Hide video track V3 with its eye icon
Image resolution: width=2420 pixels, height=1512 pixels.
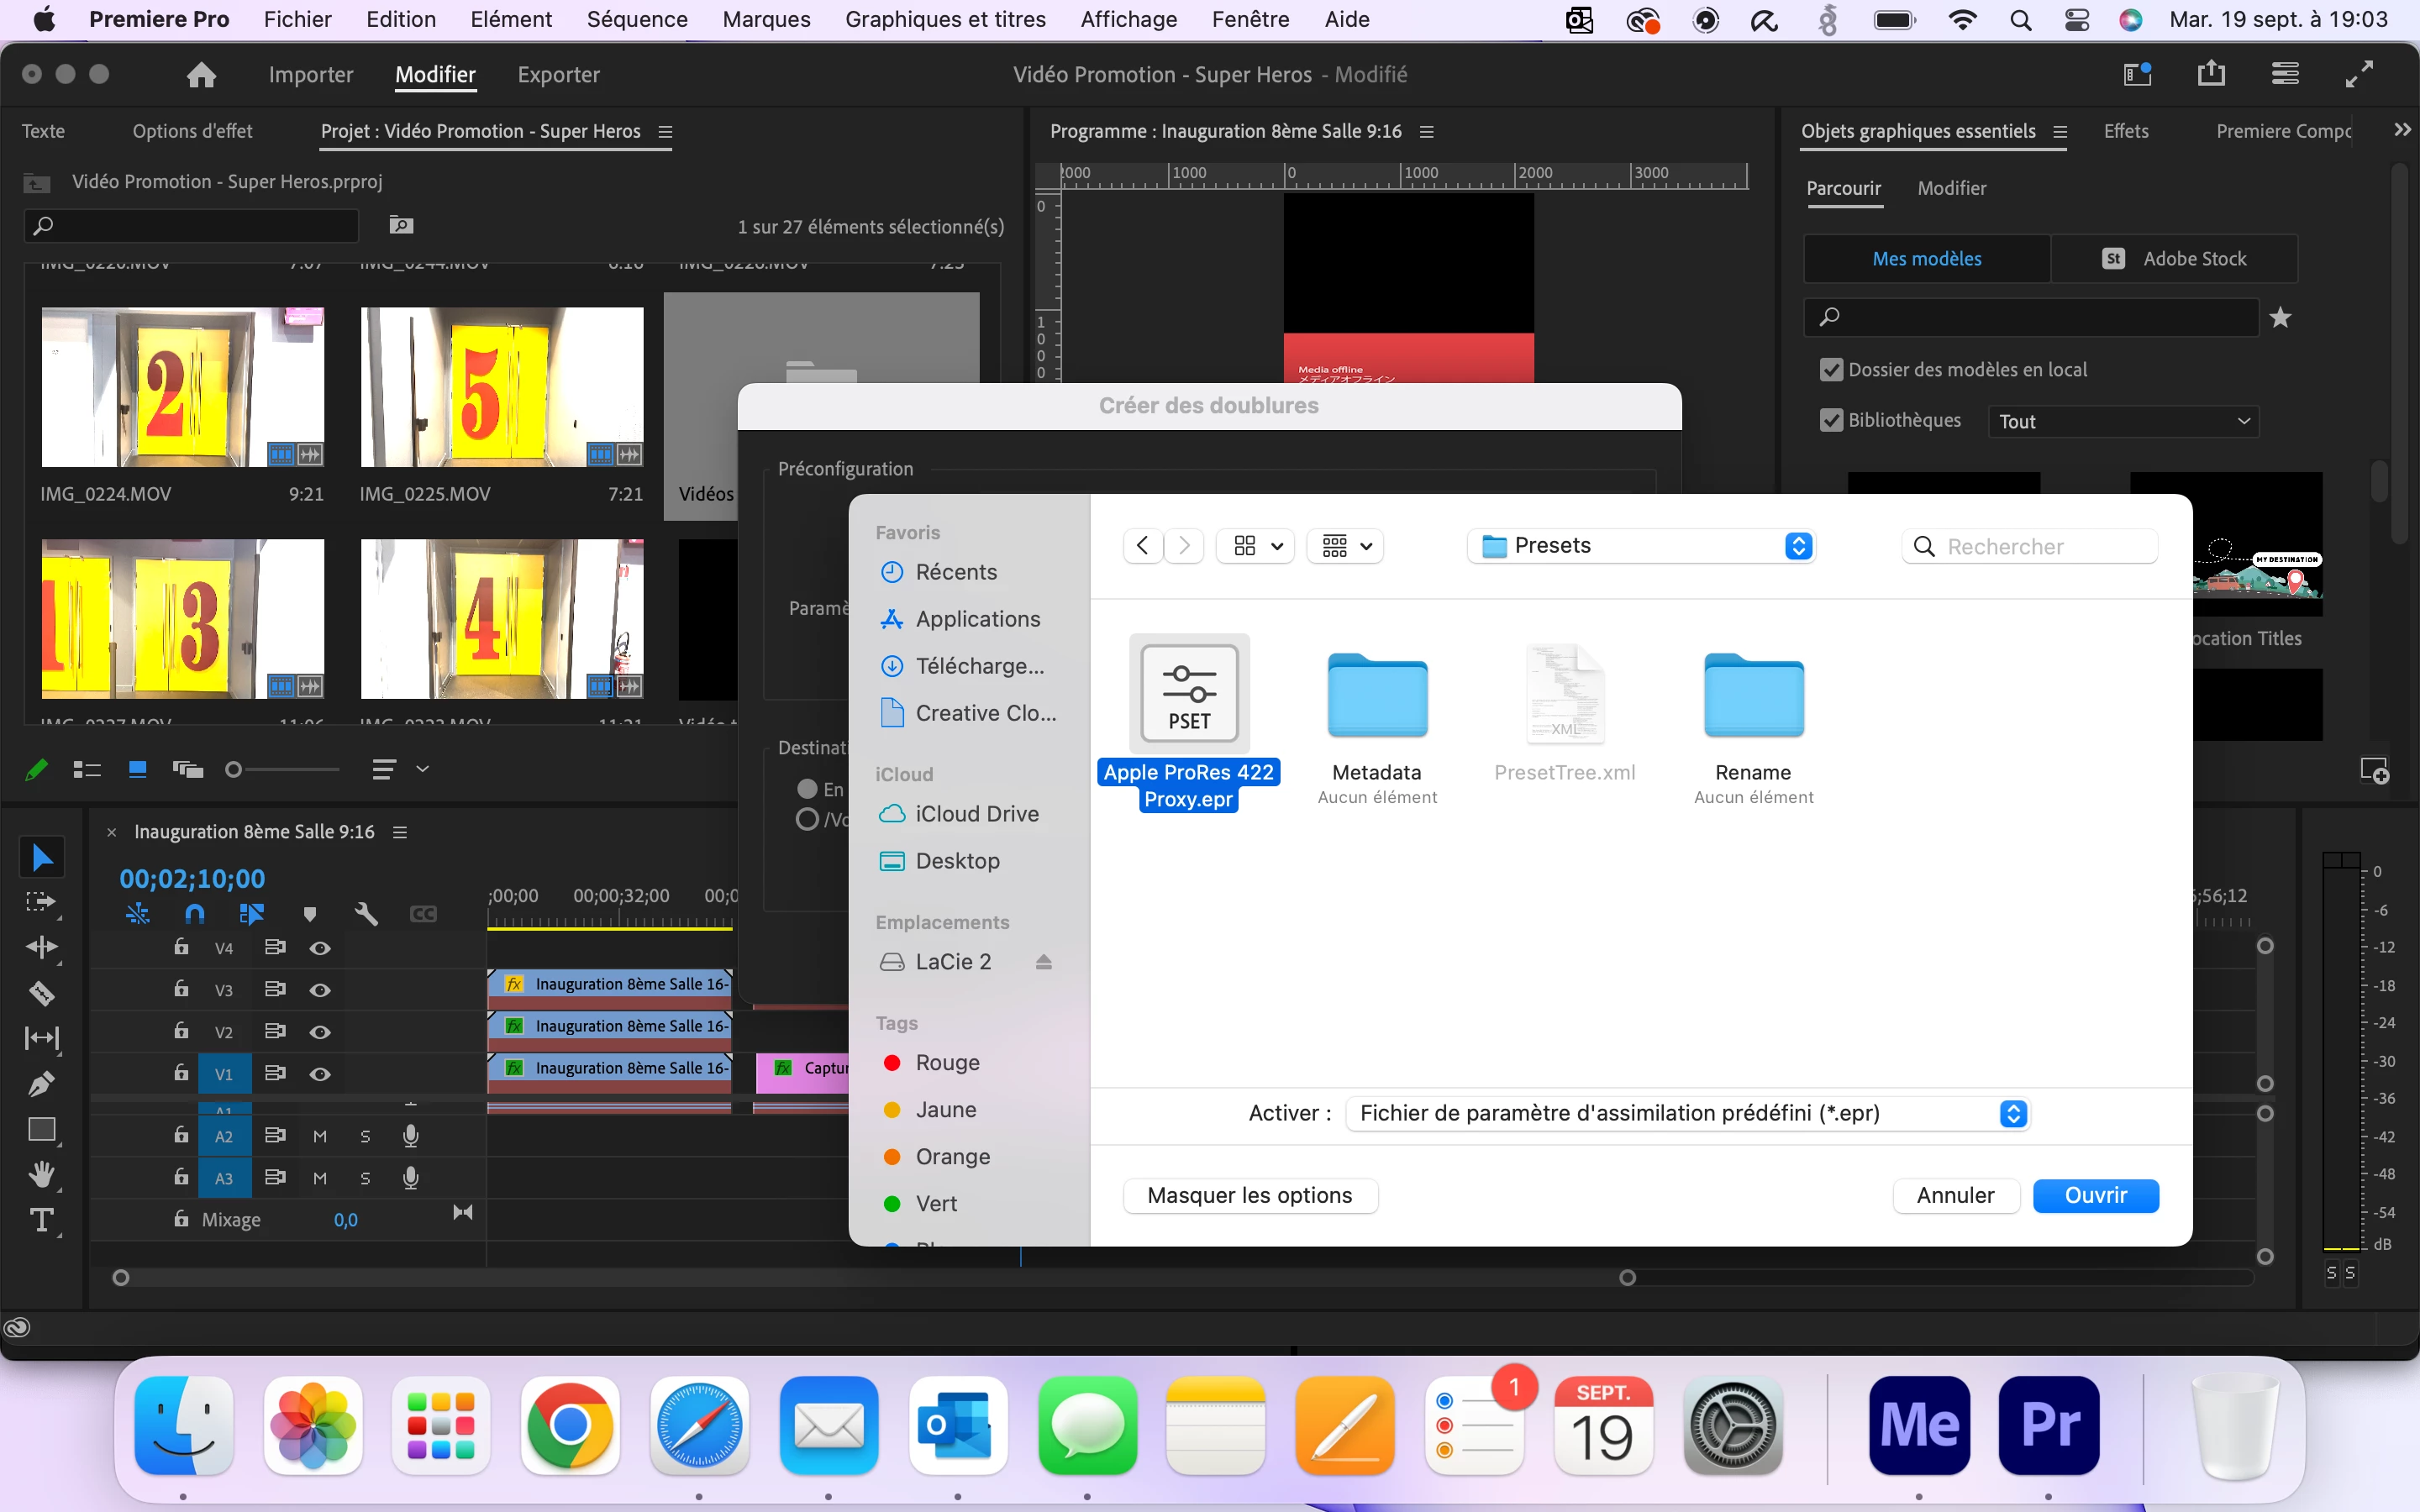click(320, 990)
